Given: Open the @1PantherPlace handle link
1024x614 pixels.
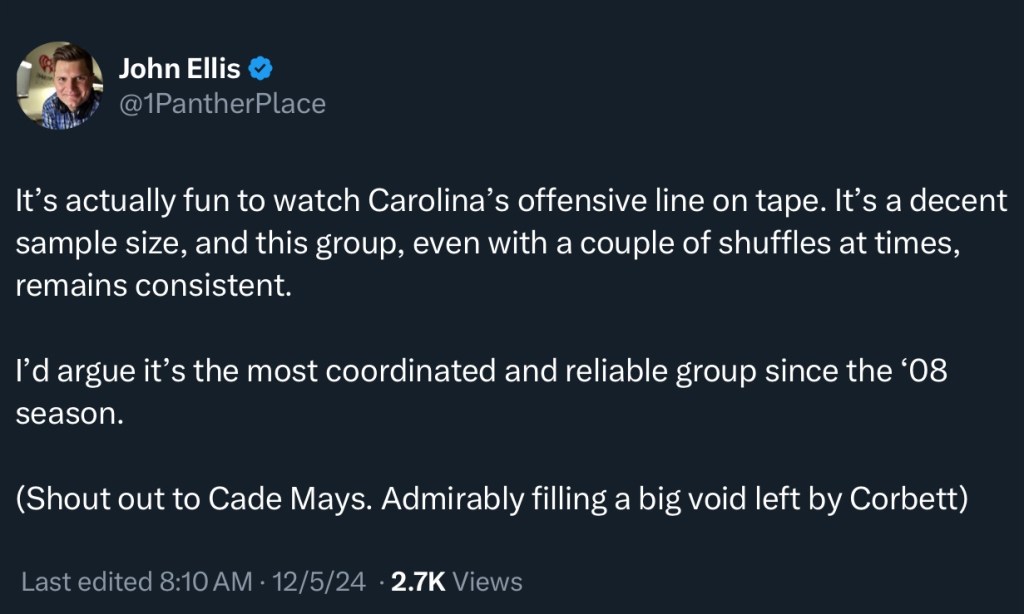Looking at the screenshot, I should (222, 103).
